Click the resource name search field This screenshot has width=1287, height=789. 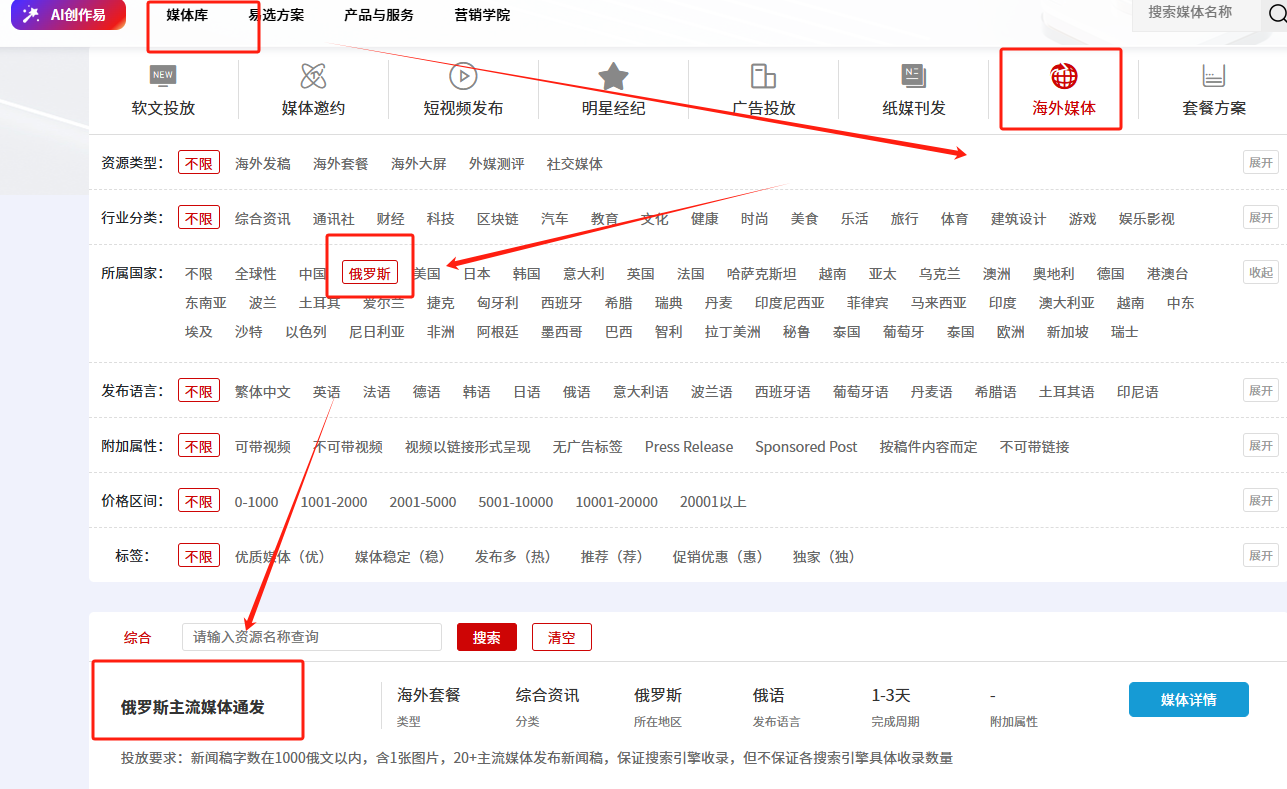click(x=311, y=637)
